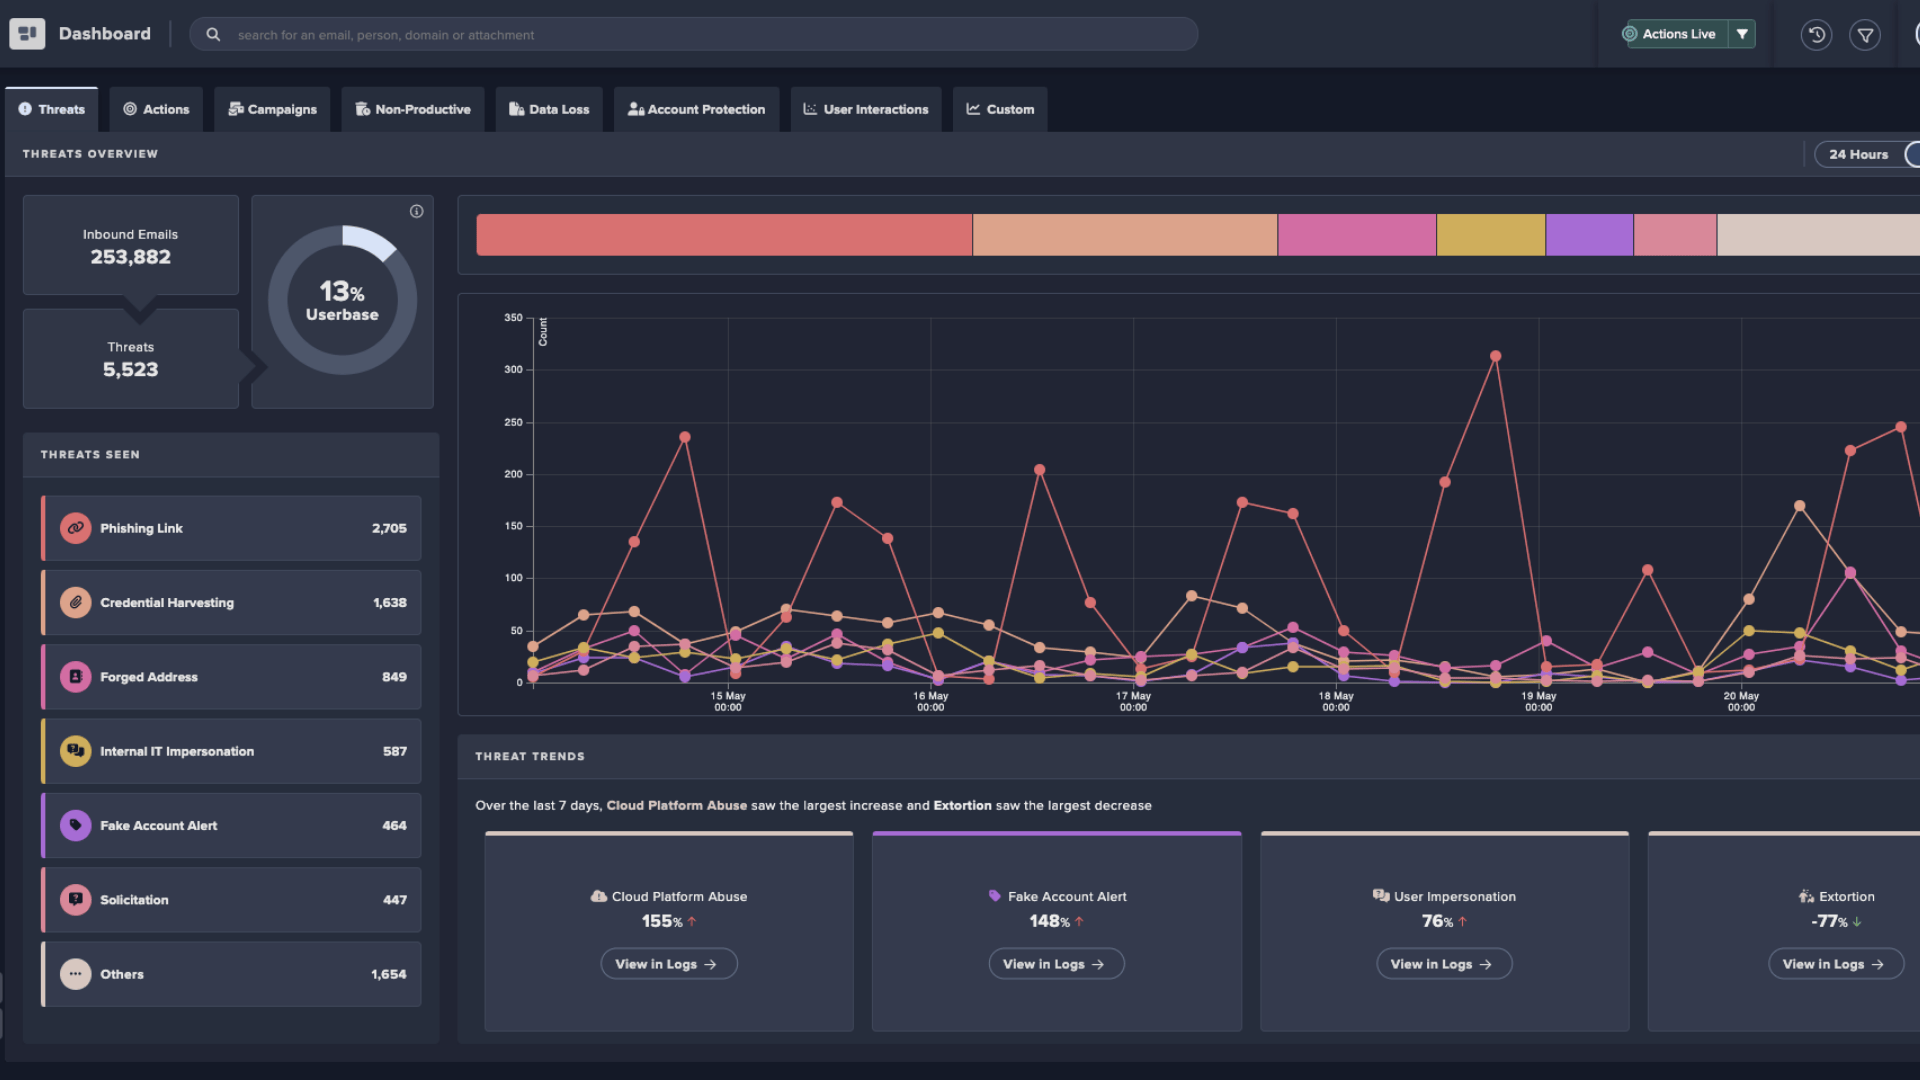The image size is (1920, 1080).
Task: Expand the Actions Live dropdown arrow
Action: pyautogui.click(x=1742, y=34)
